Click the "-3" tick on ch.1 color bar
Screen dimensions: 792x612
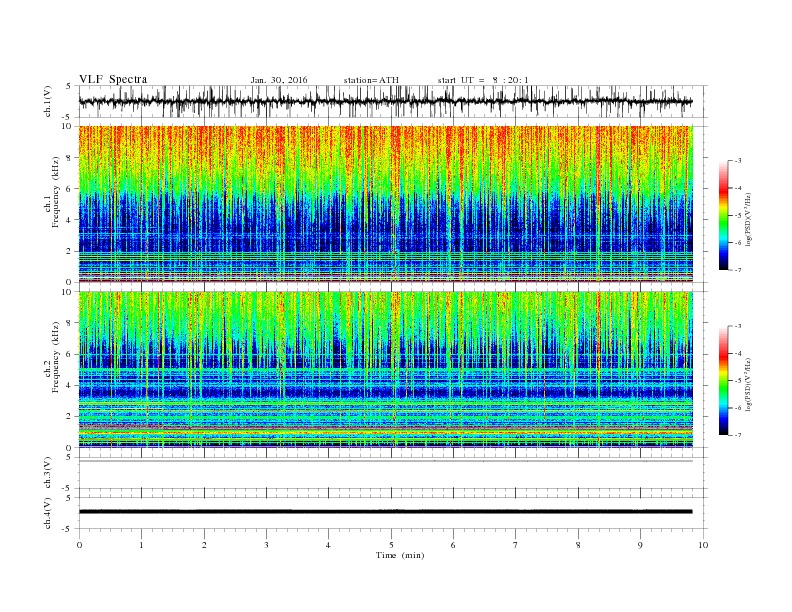click(738, 161)
